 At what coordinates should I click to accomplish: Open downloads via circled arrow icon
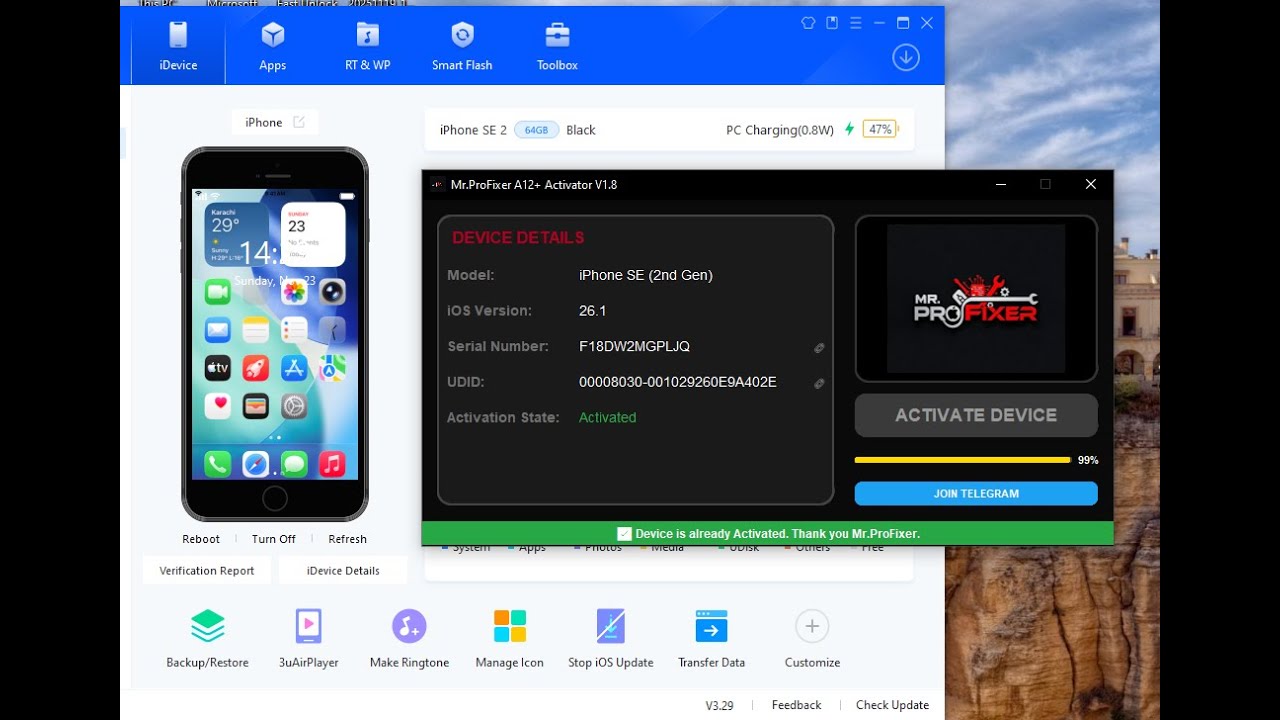point(906,57)
